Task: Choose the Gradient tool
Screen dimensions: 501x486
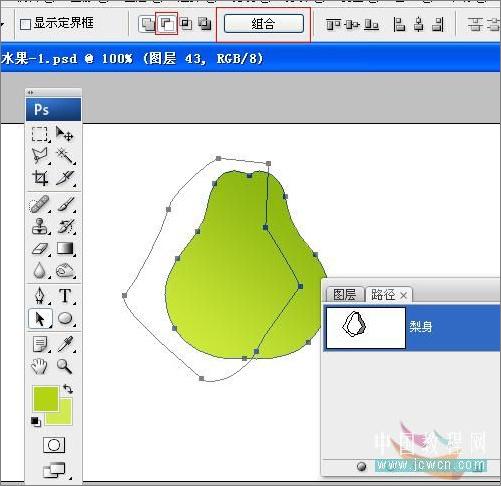Action: [65, 248]
